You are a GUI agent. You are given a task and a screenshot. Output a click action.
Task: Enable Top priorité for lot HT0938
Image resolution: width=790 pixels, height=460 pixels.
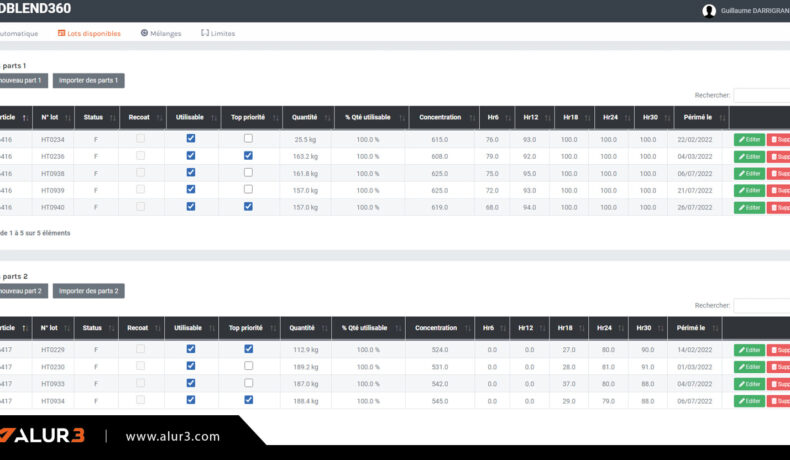click(x=248, y=172)
